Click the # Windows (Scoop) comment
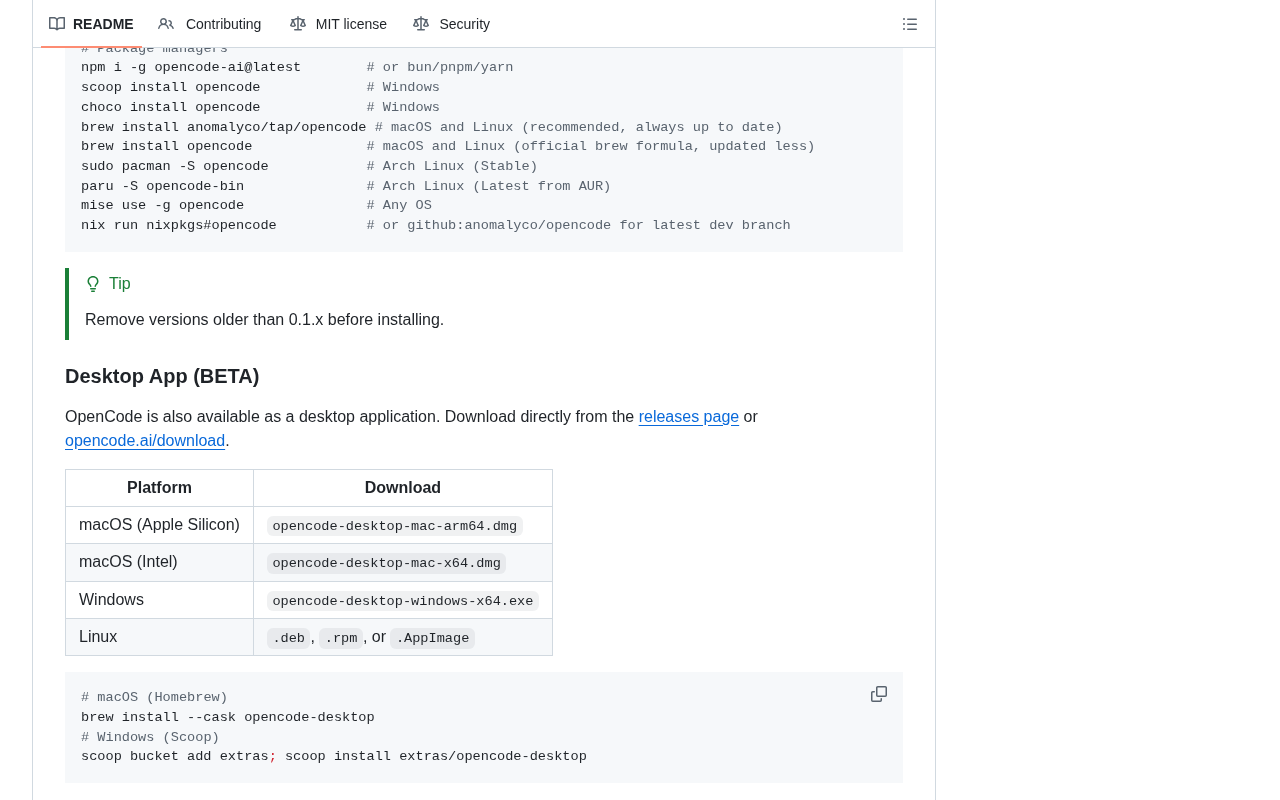1280x800 pixels. point(150,738)
